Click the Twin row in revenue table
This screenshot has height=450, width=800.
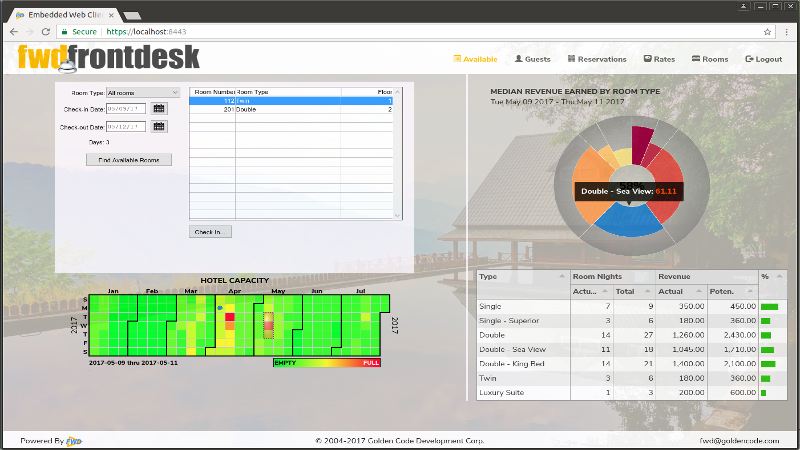click(632, 378)
